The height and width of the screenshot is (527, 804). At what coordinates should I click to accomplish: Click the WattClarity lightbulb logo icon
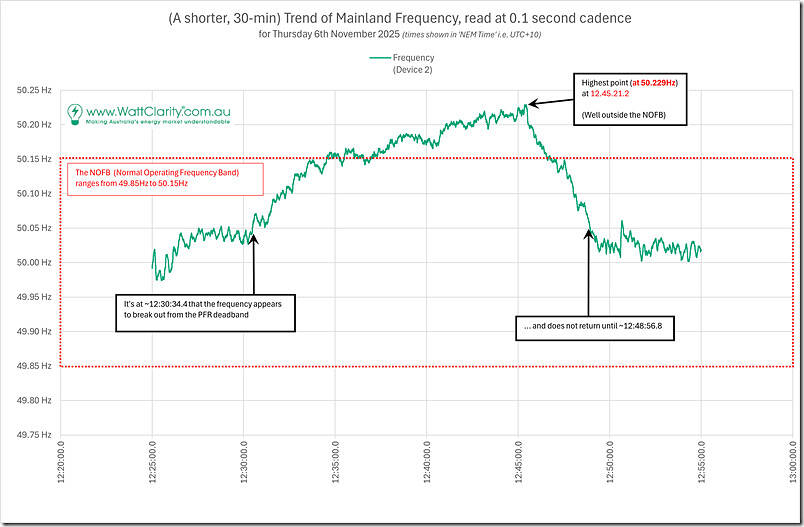coord(75,113)
